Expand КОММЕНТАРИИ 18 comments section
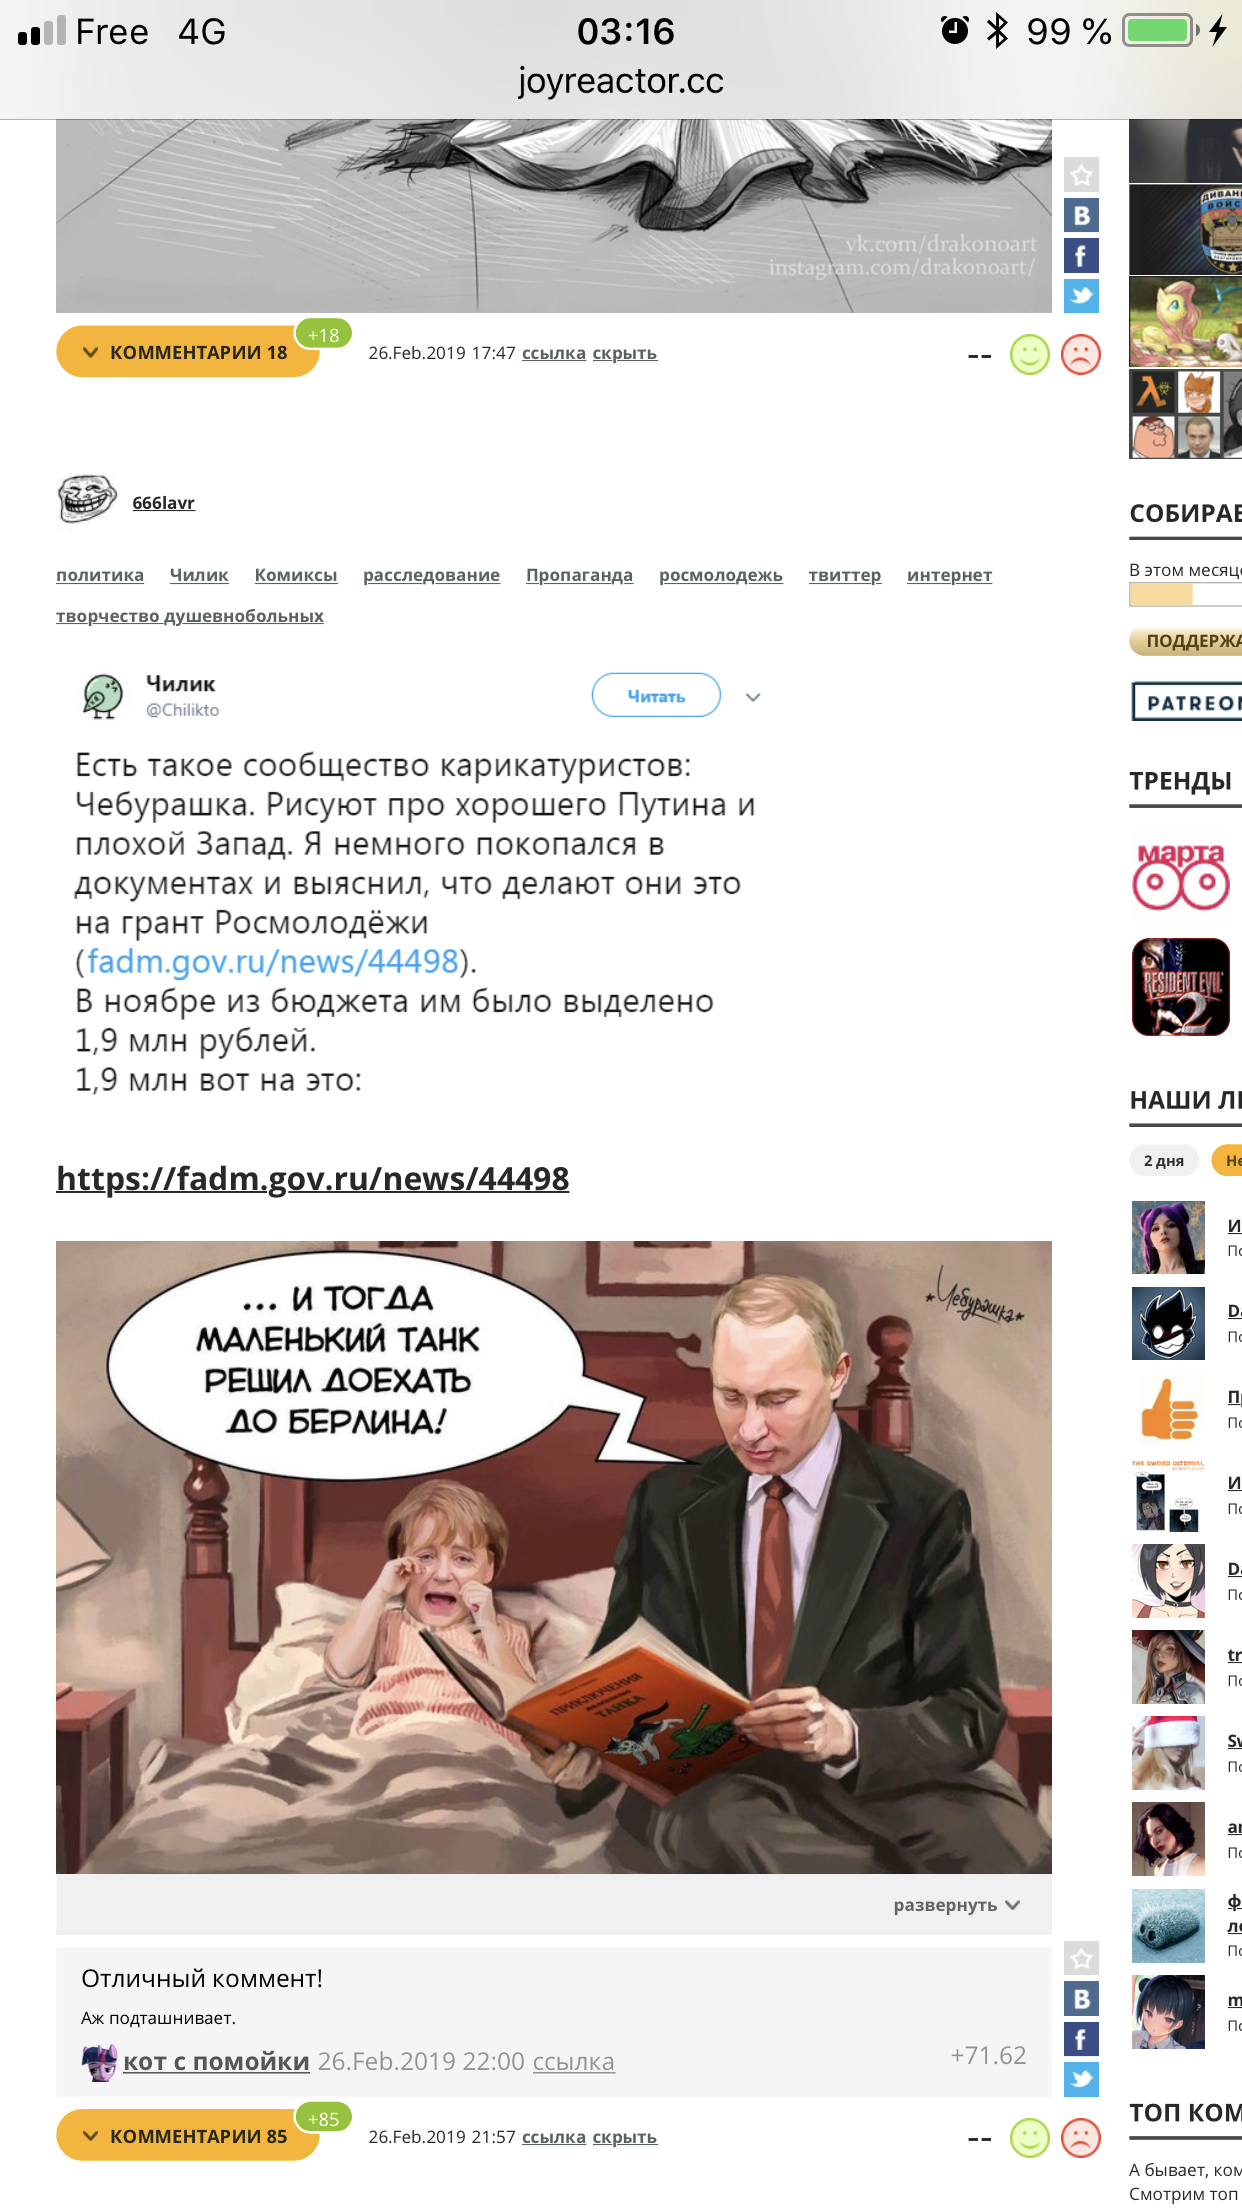1242x2208 pixels. 187,352
